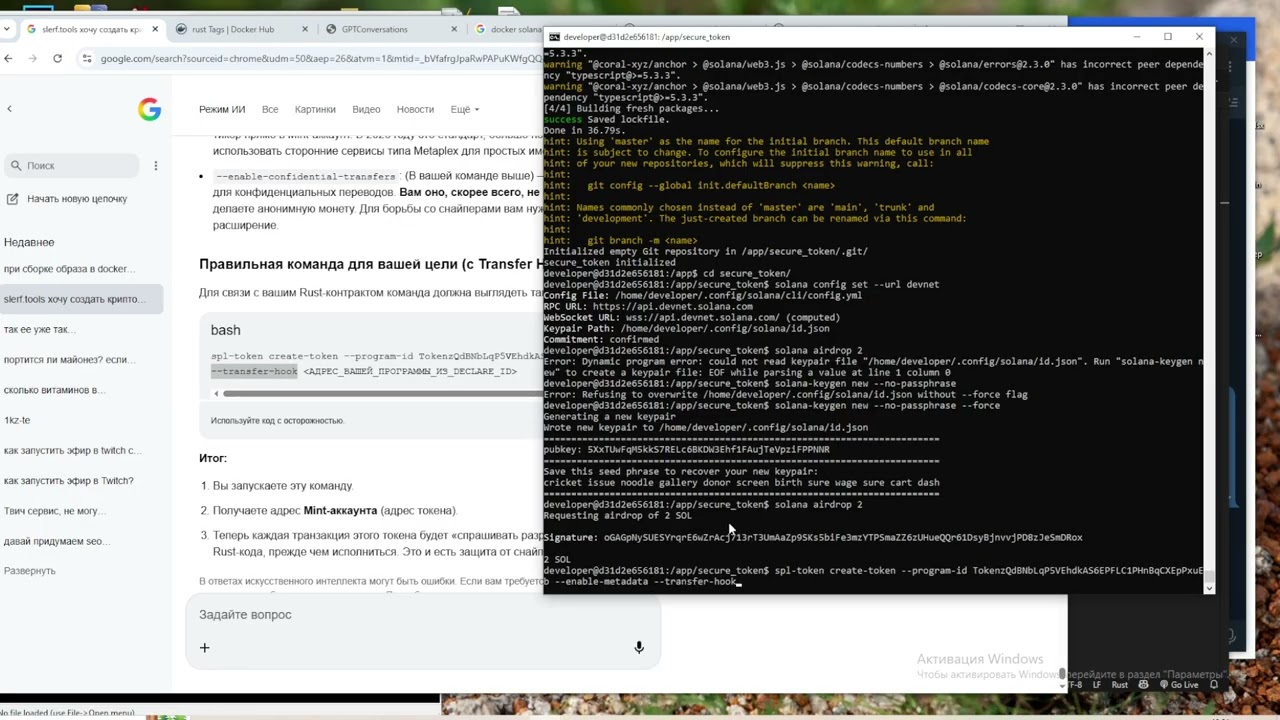Expand history list with Развернуть

click(x=30, y=571)
